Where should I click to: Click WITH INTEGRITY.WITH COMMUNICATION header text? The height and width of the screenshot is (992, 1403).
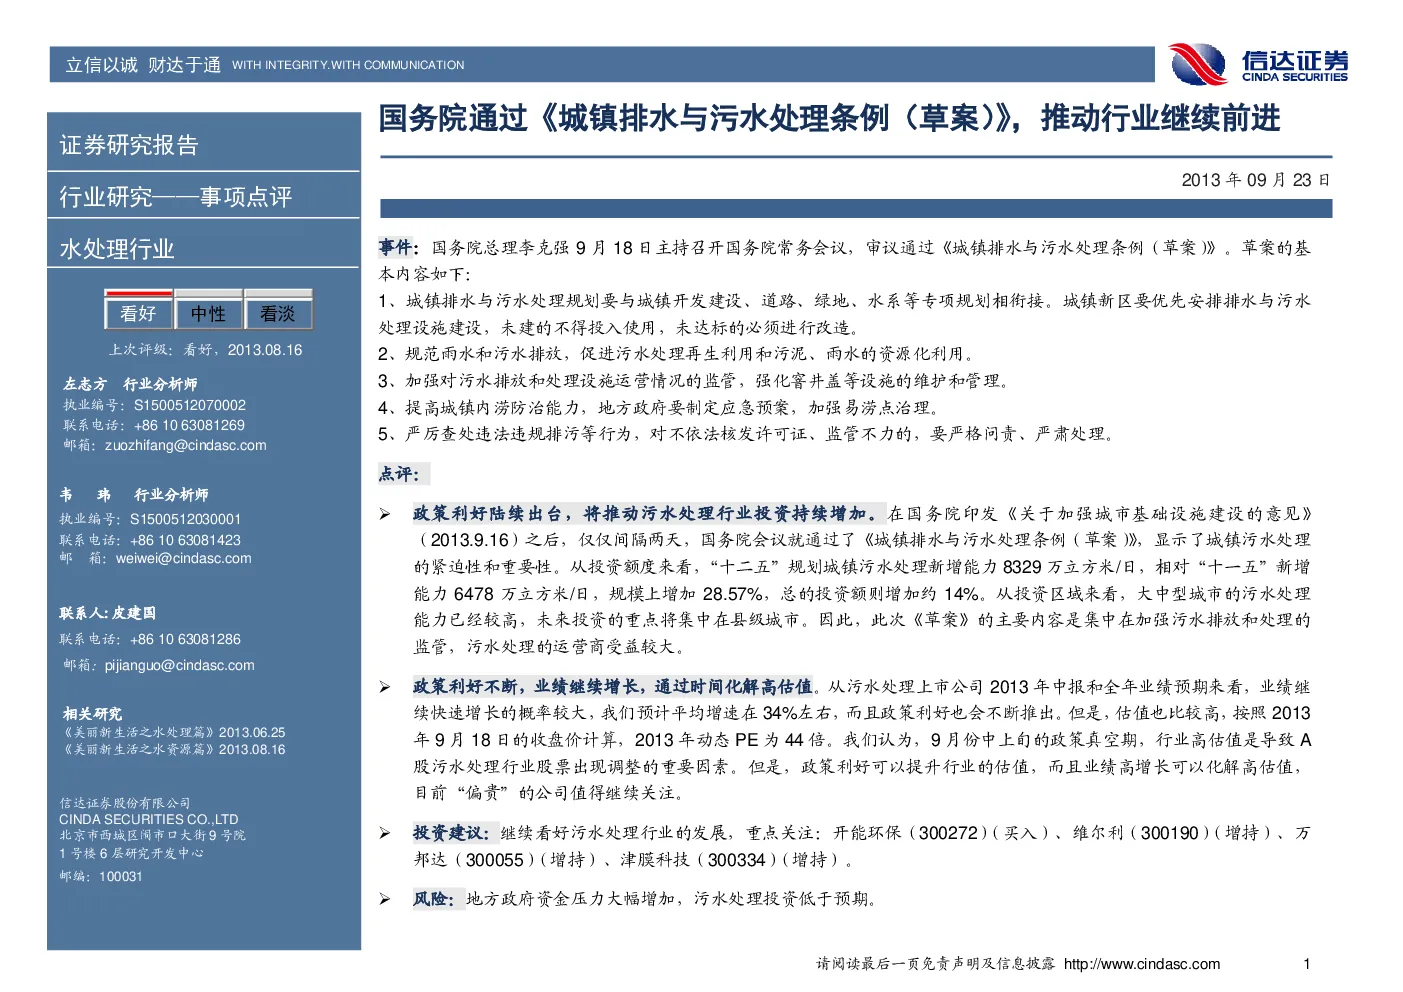click(348, 65)
